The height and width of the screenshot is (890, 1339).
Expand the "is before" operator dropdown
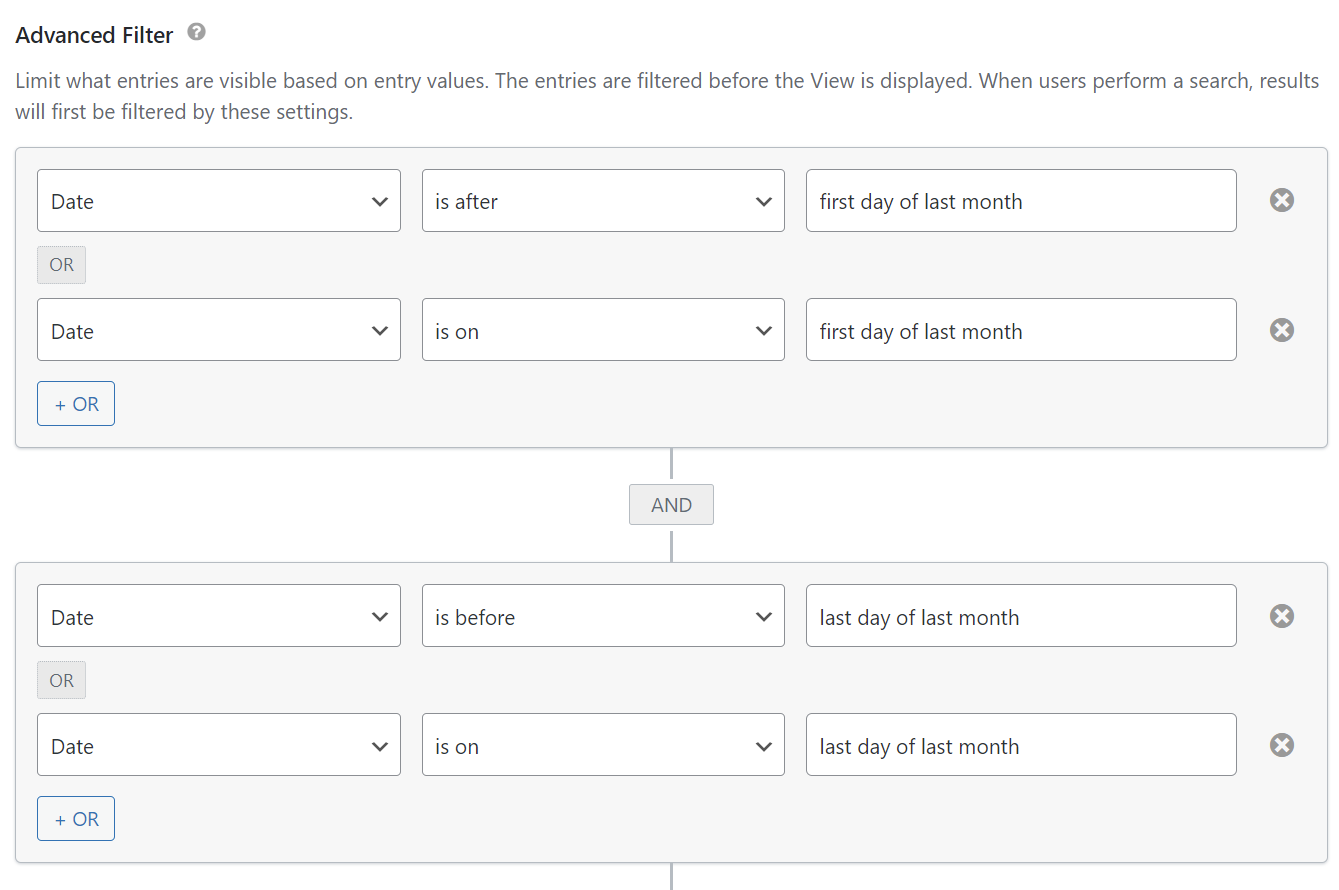point(603,616)
